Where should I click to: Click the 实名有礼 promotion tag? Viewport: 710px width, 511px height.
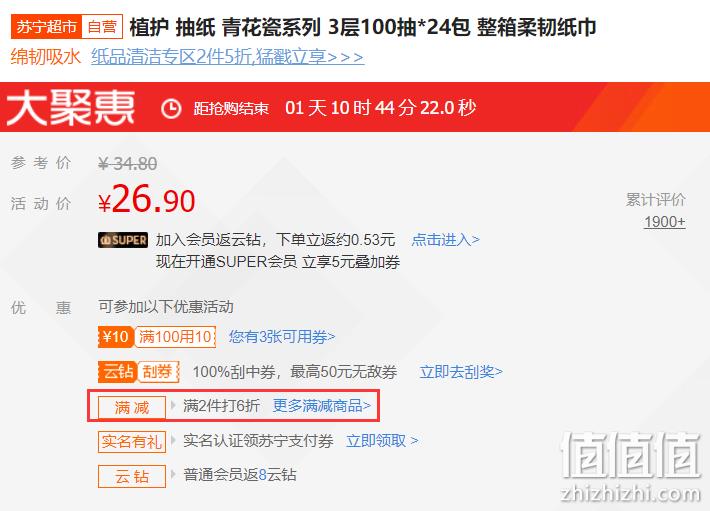tap(132, 441)
